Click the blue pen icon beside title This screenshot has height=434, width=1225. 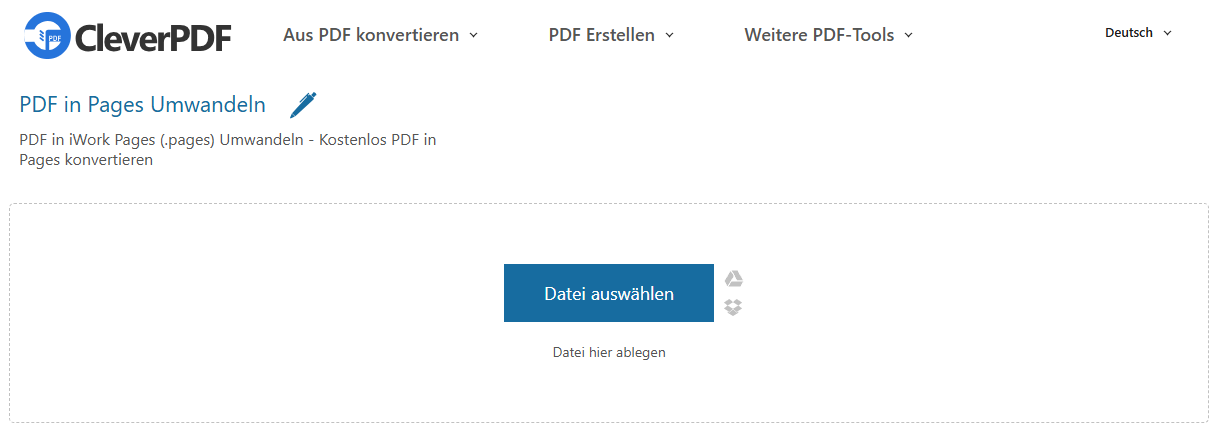click(302, 104)
